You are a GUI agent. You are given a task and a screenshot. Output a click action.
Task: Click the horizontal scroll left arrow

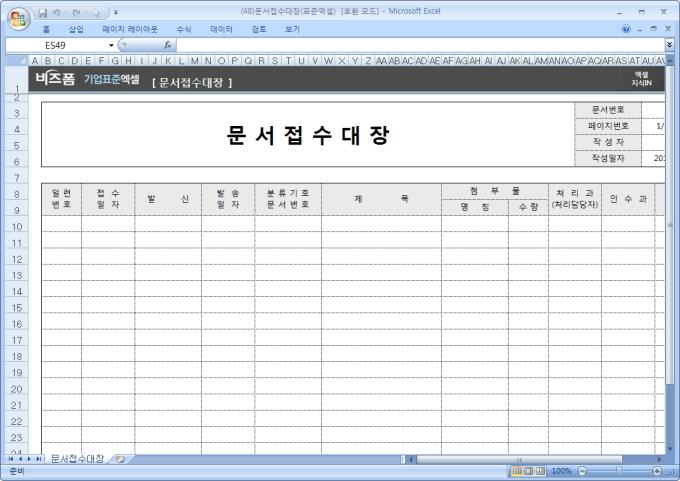coord(411,459)
